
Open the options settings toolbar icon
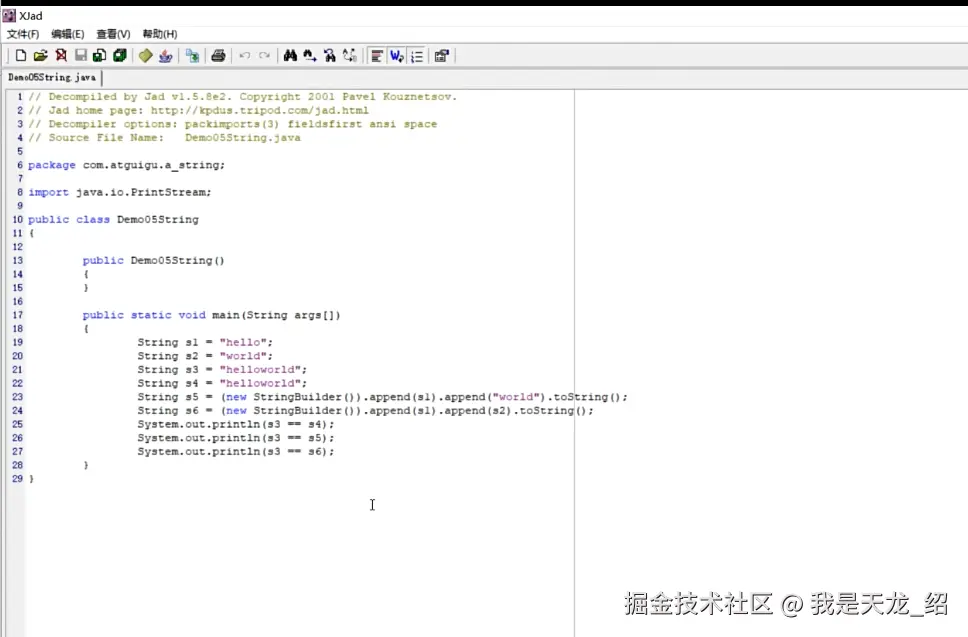441,56
